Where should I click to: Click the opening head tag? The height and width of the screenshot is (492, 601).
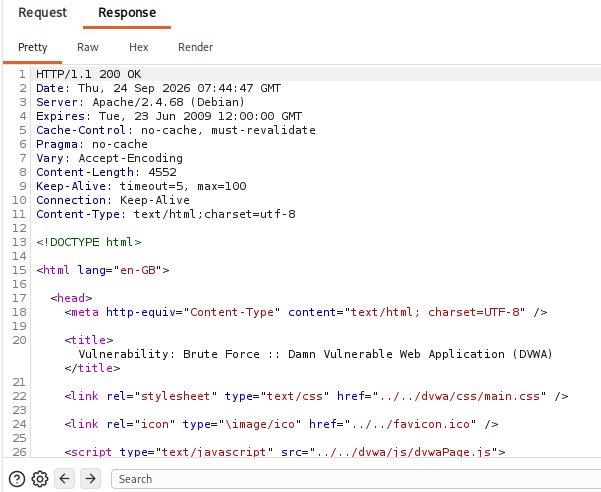pos(71,298)
